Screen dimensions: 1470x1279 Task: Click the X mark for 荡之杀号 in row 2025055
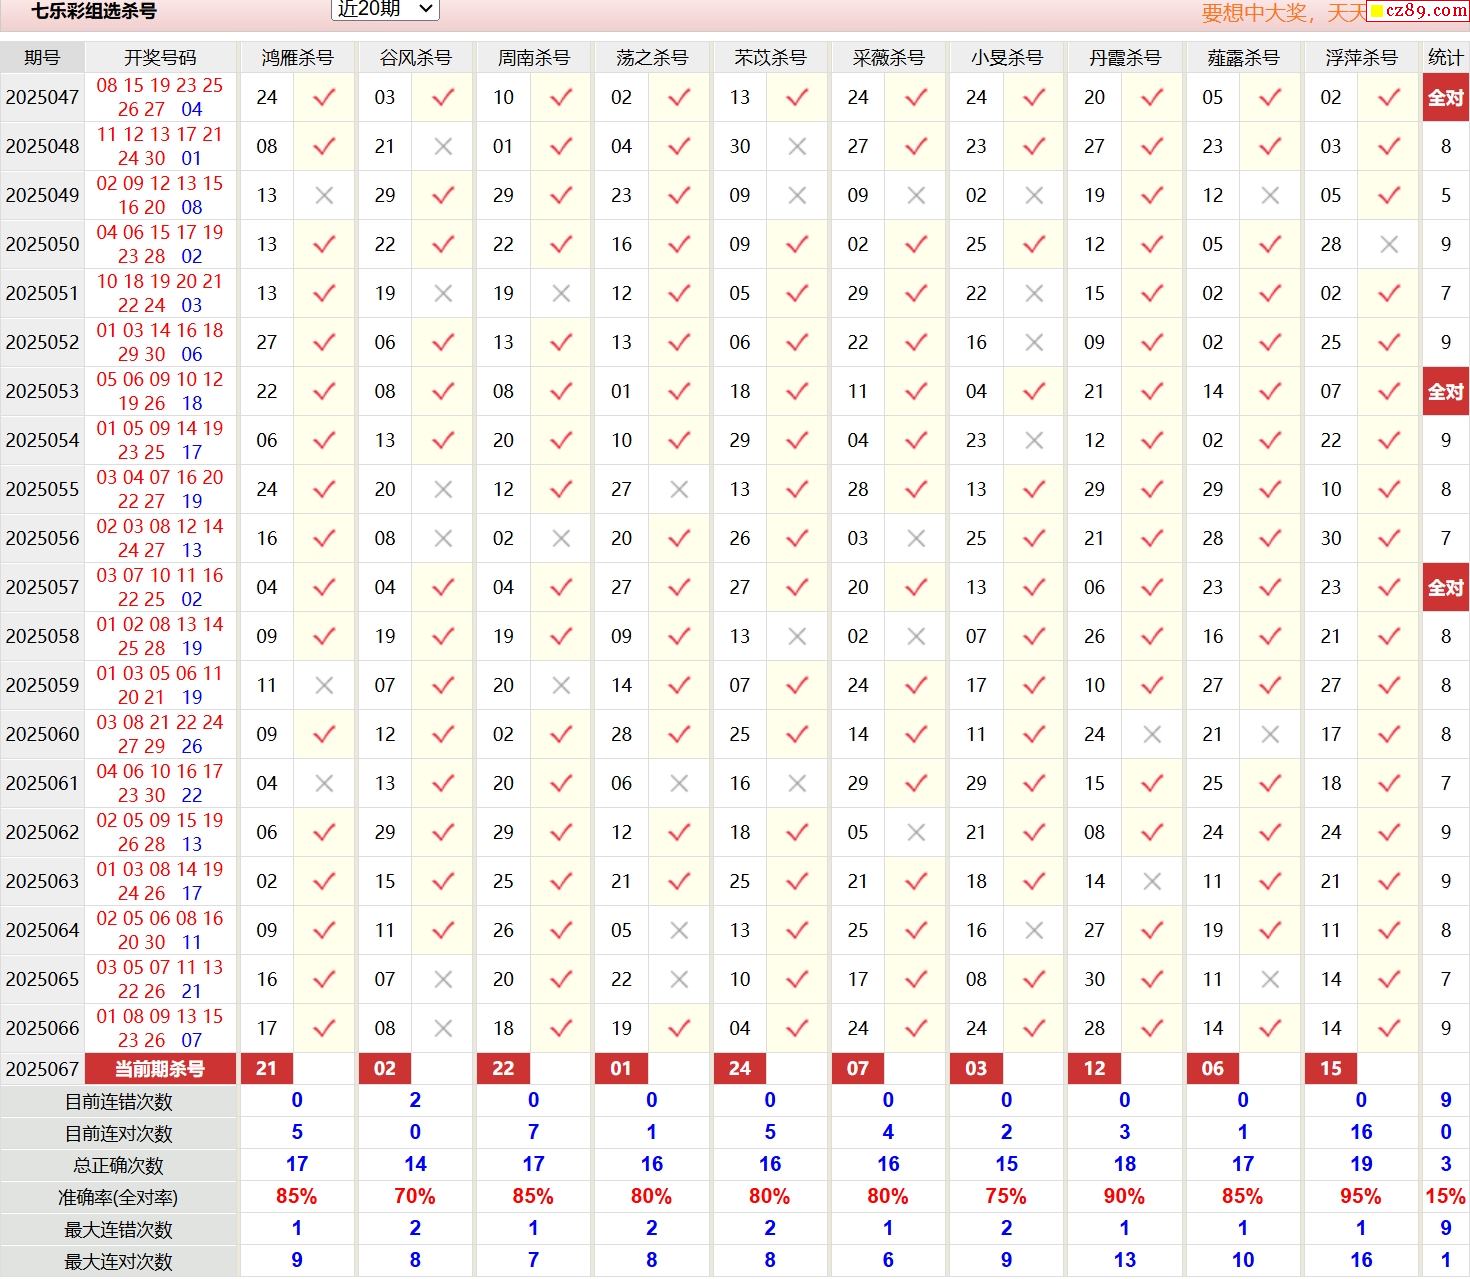679,490
